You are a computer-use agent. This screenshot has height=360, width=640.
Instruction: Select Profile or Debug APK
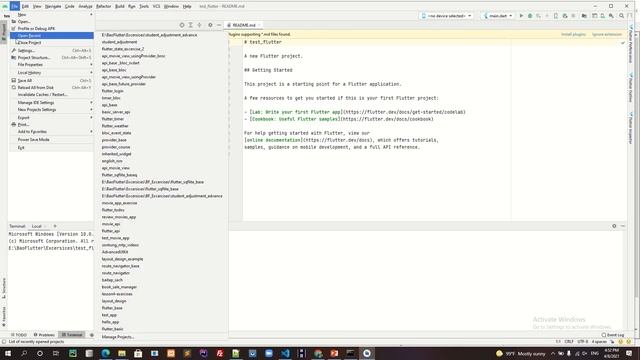(x=51, y=29)
